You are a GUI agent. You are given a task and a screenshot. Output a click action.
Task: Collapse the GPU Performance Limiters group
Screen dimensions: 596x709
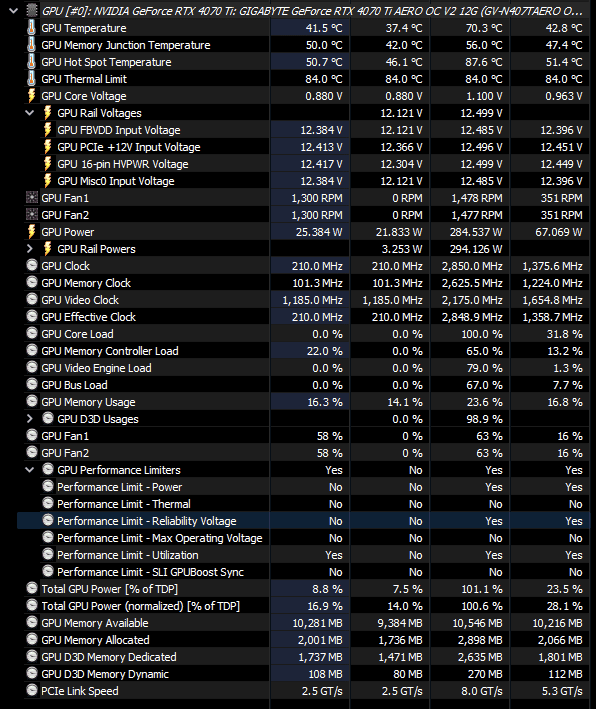pyautogui.click(x=30, y=470)
